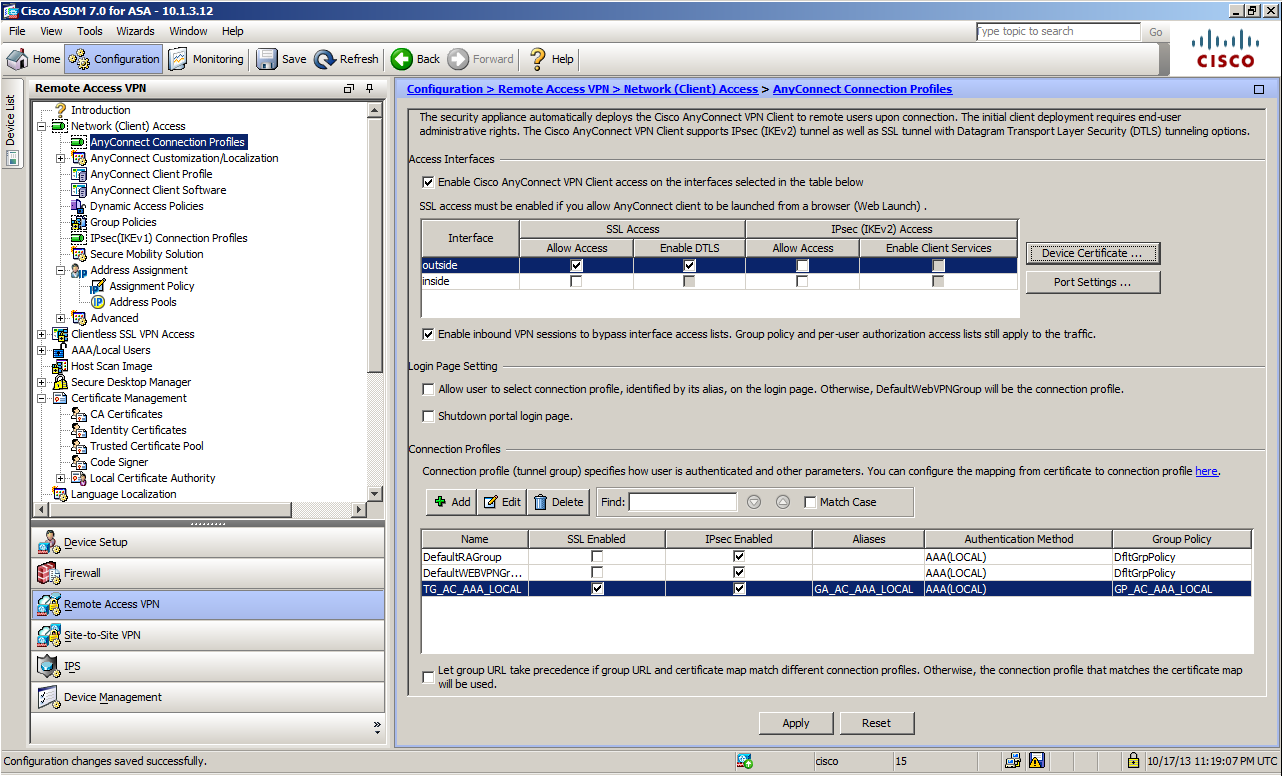Open the Help menu
This screenshot has height=776, width=1282.
point(232,31)
